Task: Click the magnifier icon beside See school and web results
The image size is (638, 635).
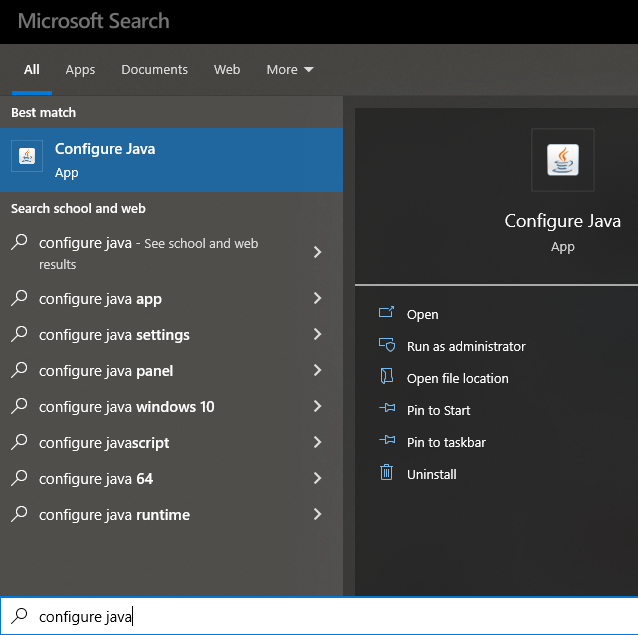Action: [x=19, y=242]
